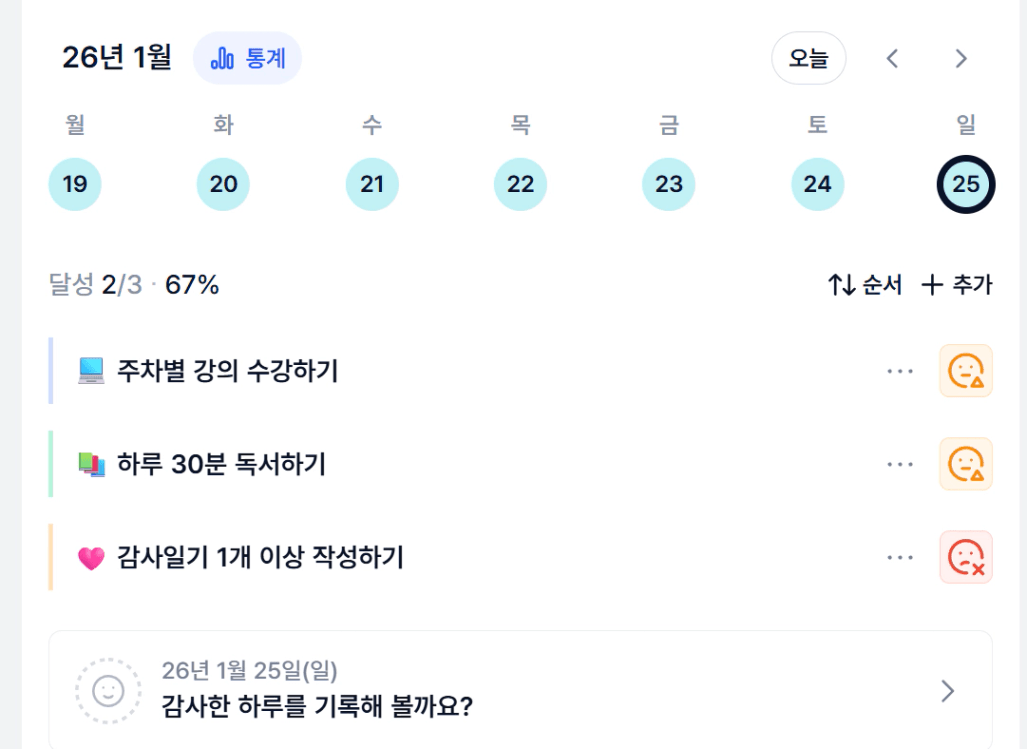Open the 감사한 하루를 기록해 볼까요? prompt
The image size is (1027, 749).
[x=317, y=706]
